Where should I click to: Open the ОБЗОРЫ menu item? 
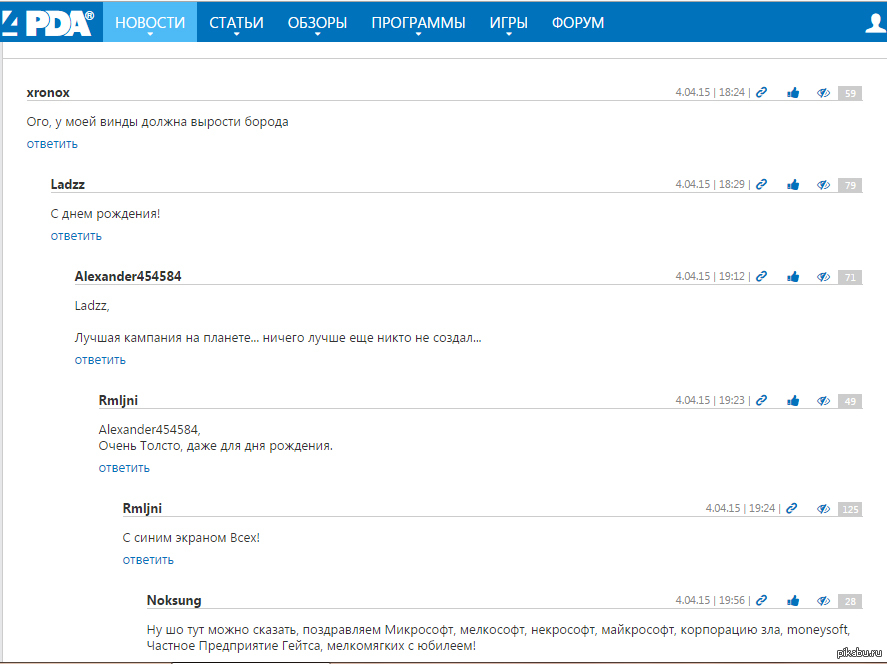317,23
